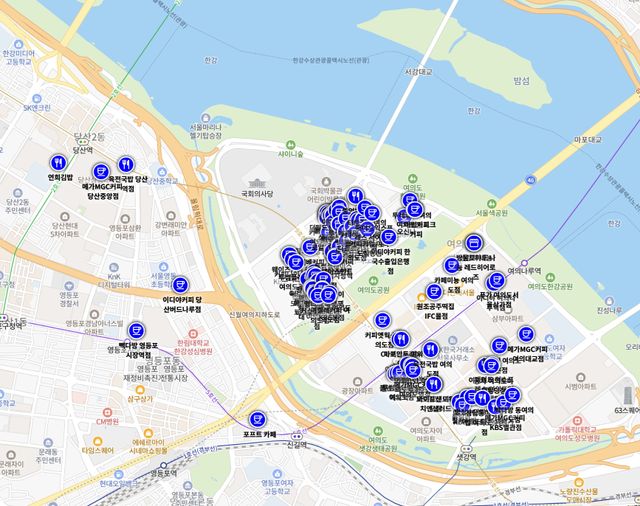Open the 포프트 카페 marker
640x506 pixels.
pyautogui.click(x=258, y=419)
